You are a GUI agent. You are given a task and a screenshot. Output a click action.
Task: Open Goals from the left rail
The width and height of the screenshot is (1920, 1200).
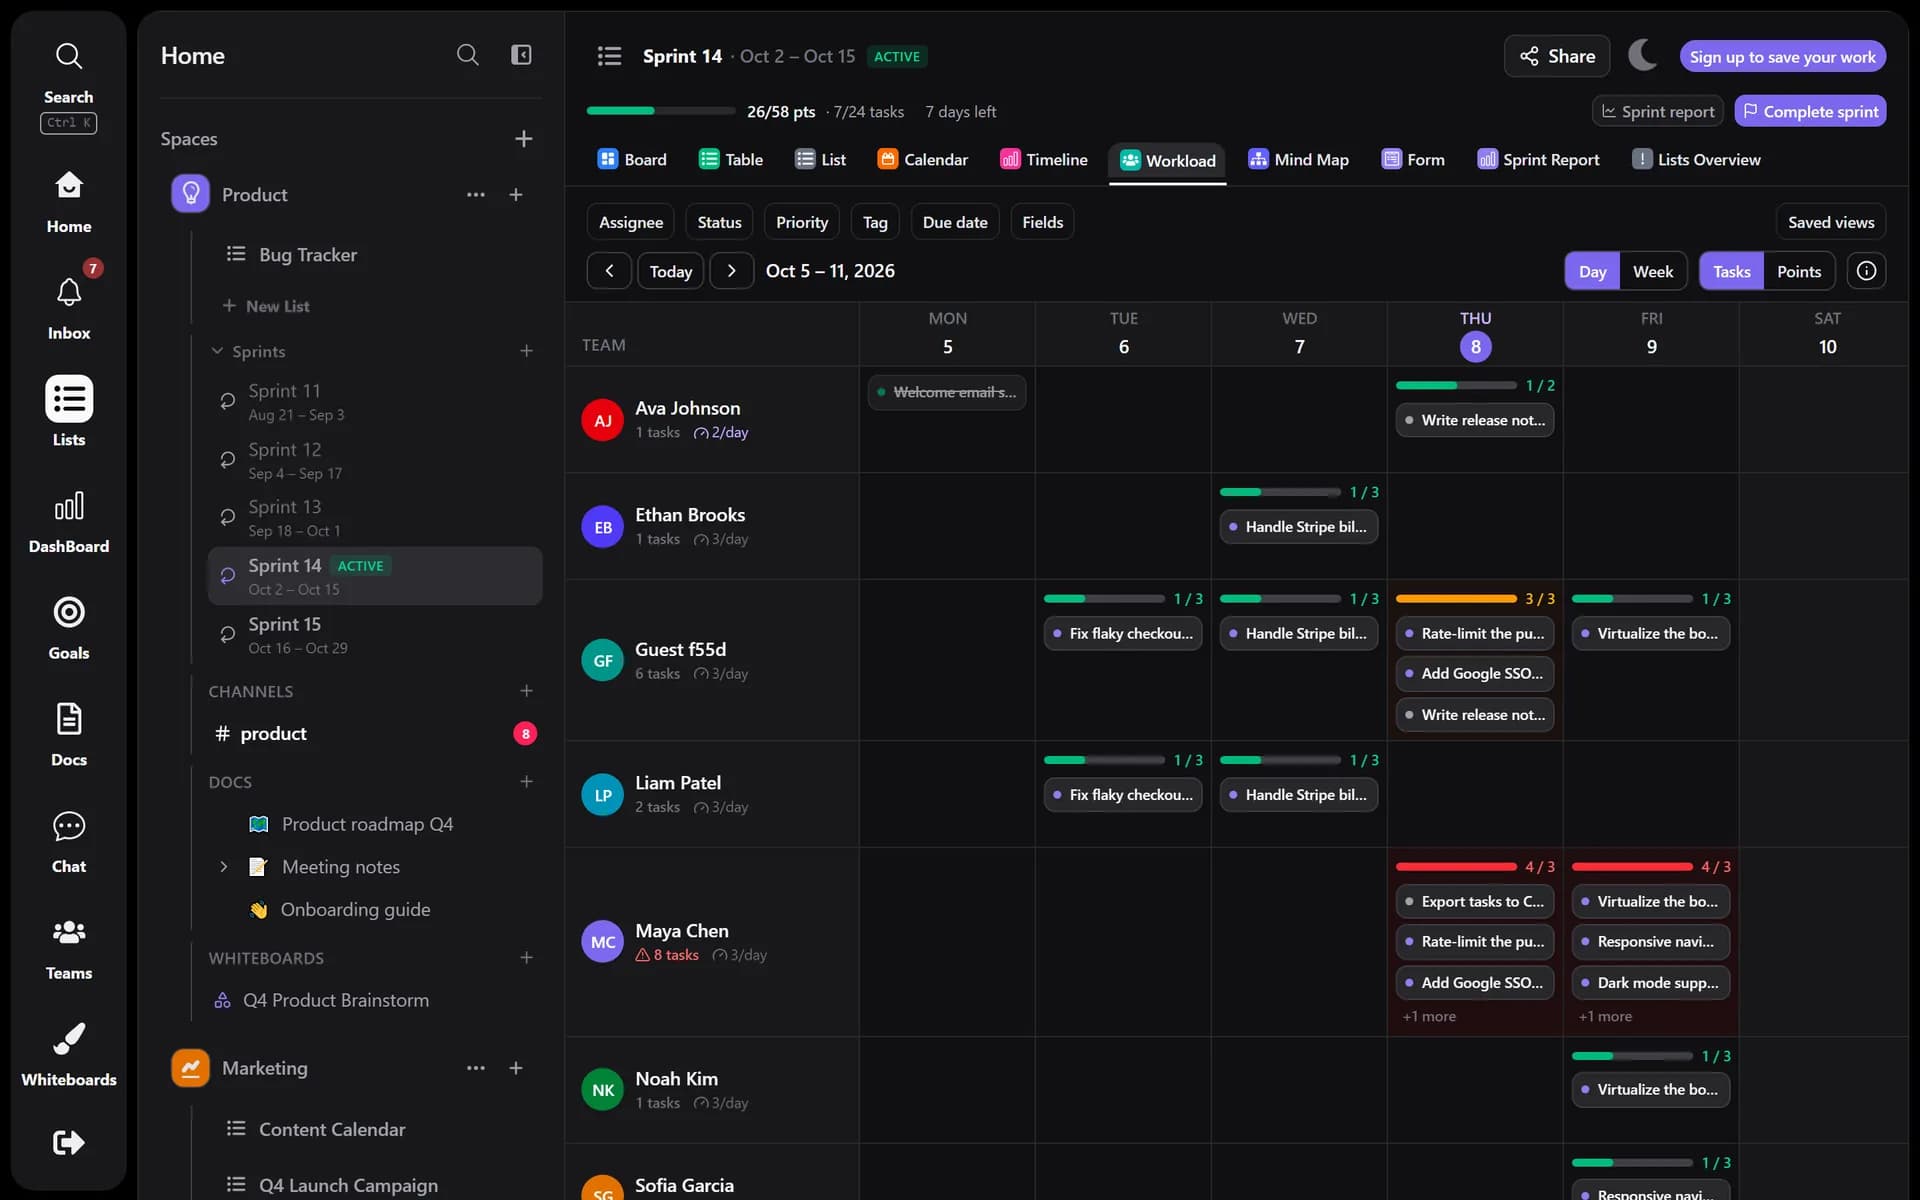click(68, 629)
